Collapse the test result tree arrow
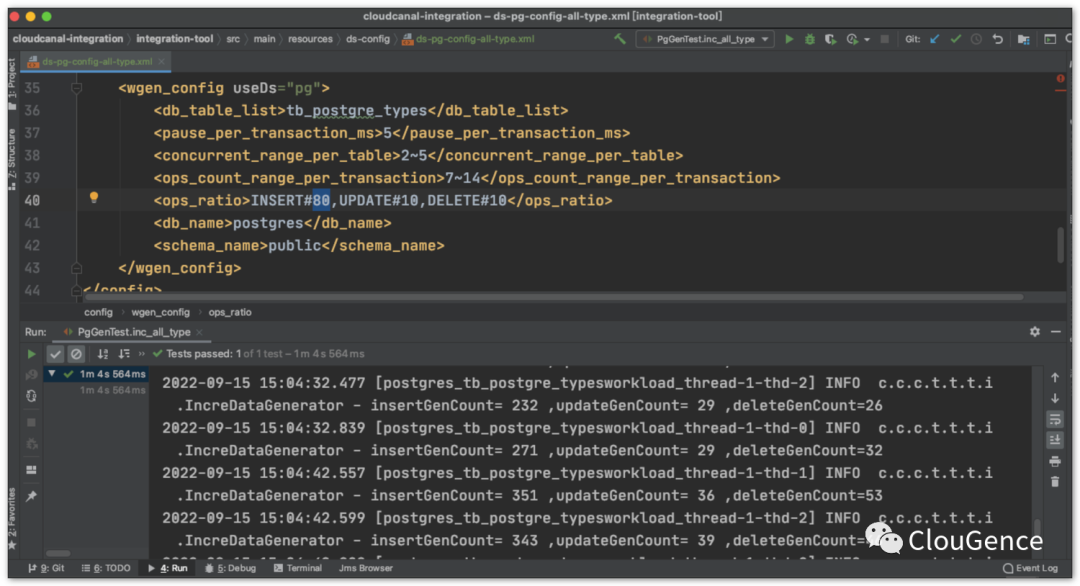 coord(52,374)
